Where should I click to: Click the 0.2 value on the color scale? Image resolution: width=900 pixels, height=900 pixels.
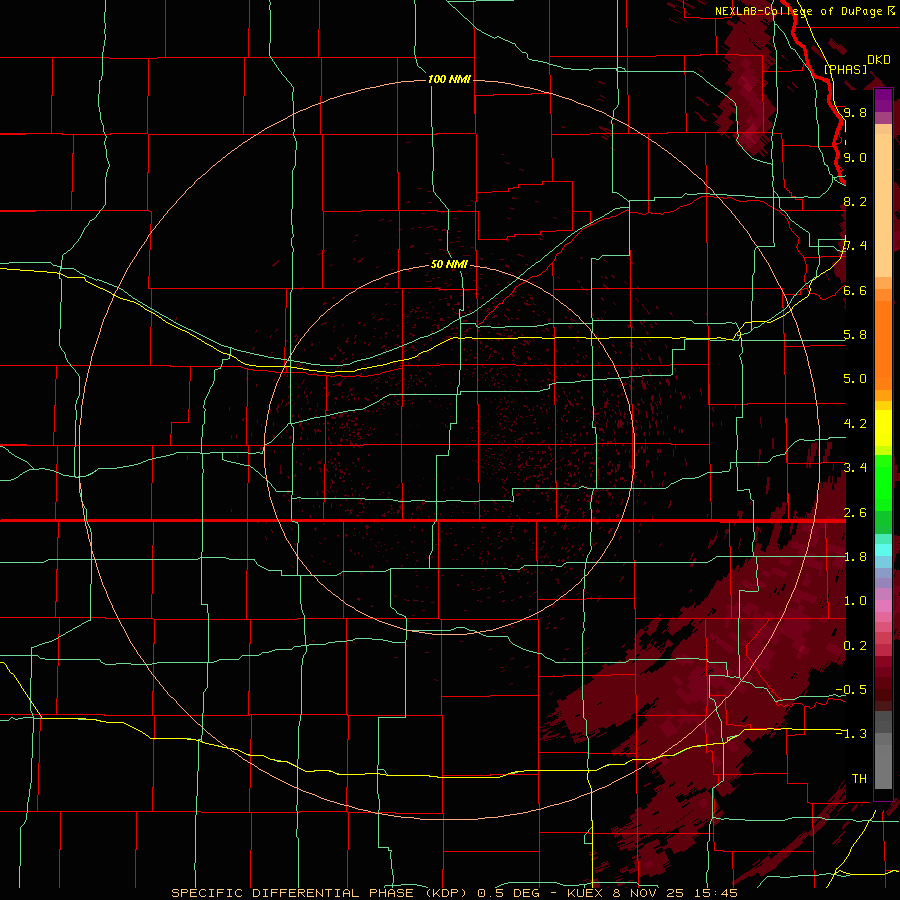855,646
